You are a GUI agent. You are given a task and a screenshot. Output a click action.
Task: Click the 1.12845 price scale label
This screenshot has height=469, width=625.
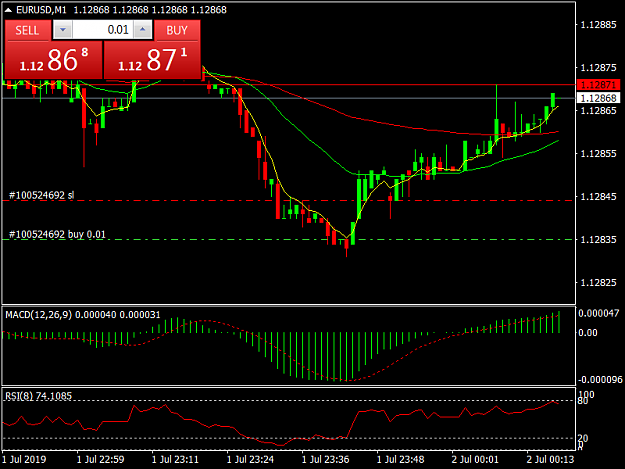point(598,196)
